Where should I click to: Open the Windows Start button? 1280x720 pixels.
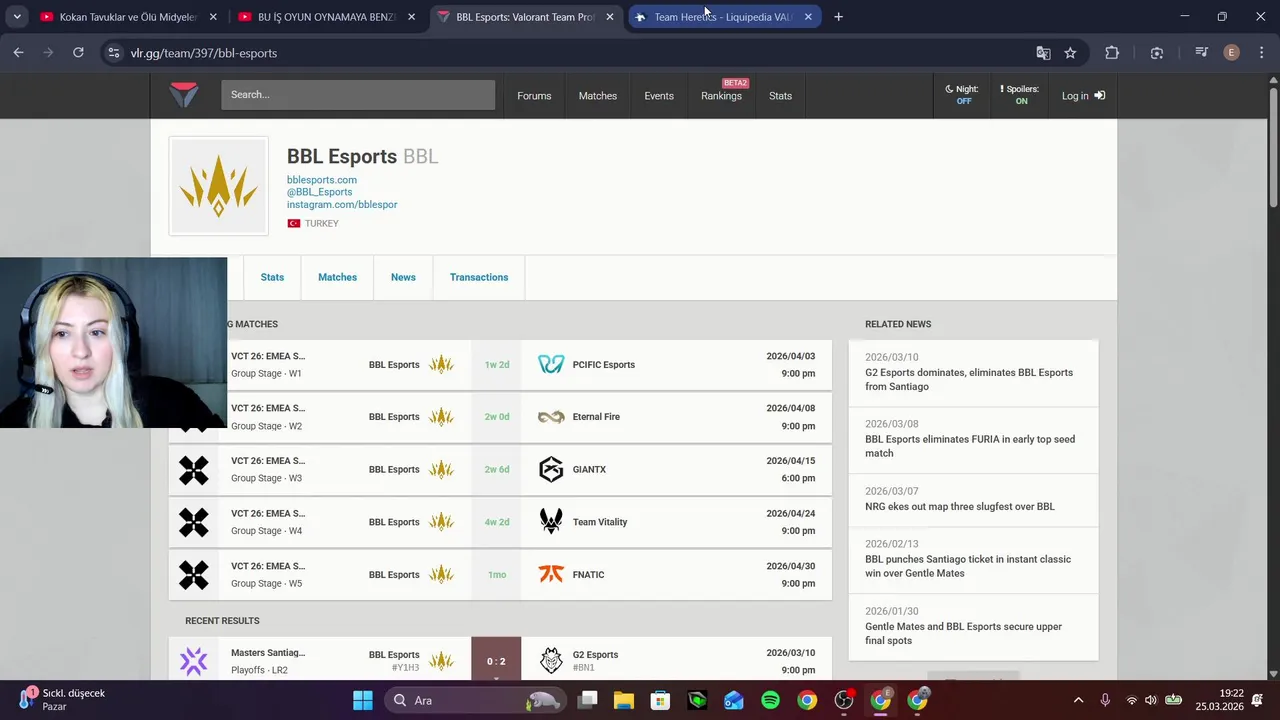pos(363,700)
